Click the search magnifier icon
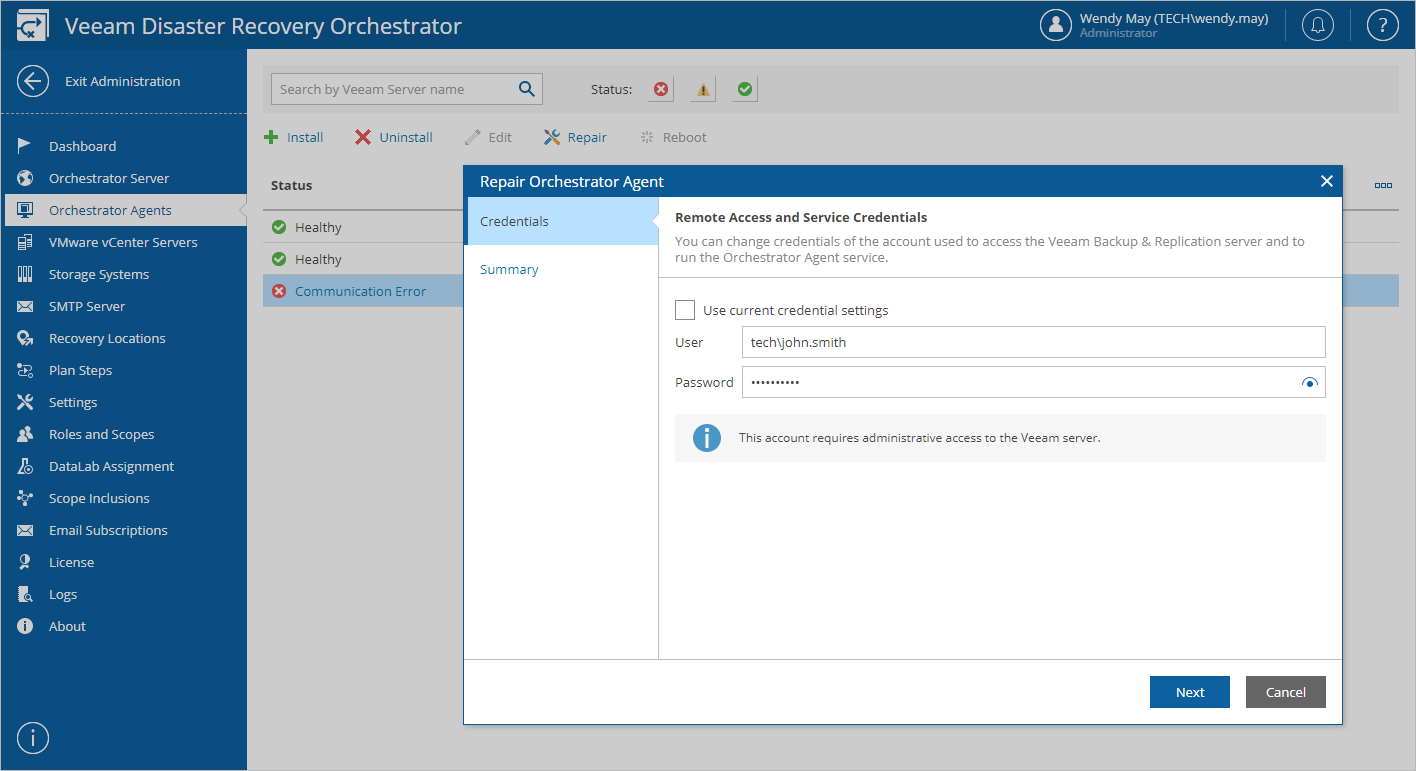1416x771 pixels. click(527, 89)
